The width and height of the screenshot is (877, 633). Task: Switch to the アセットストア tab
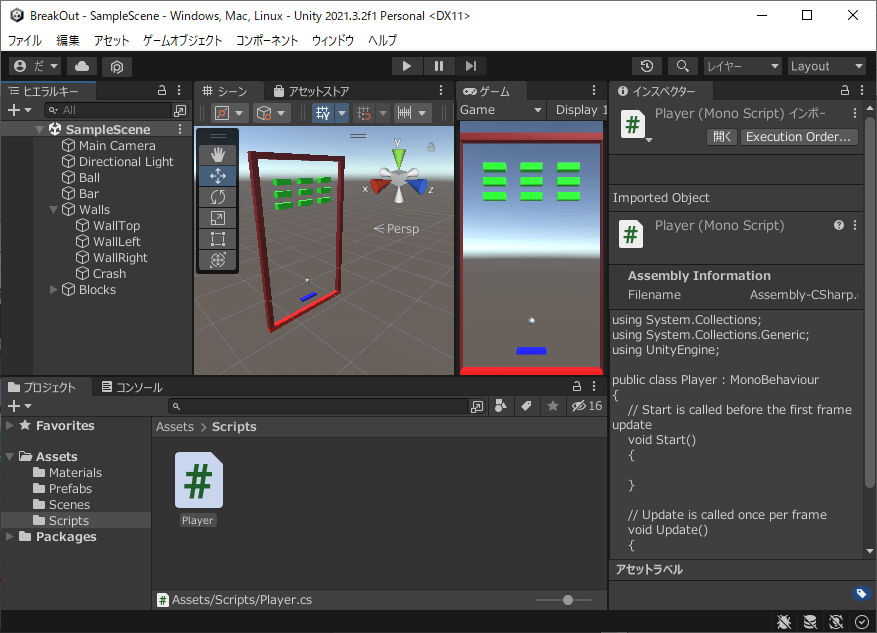click(312, 91)
